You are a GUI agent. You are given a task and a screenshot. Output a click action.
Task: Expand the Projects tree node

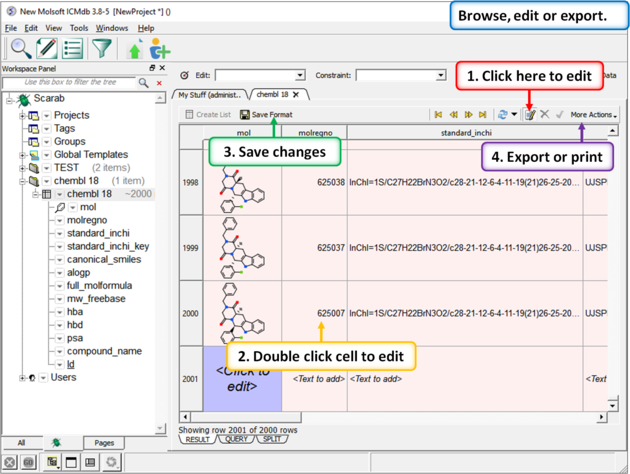[22, 116]
